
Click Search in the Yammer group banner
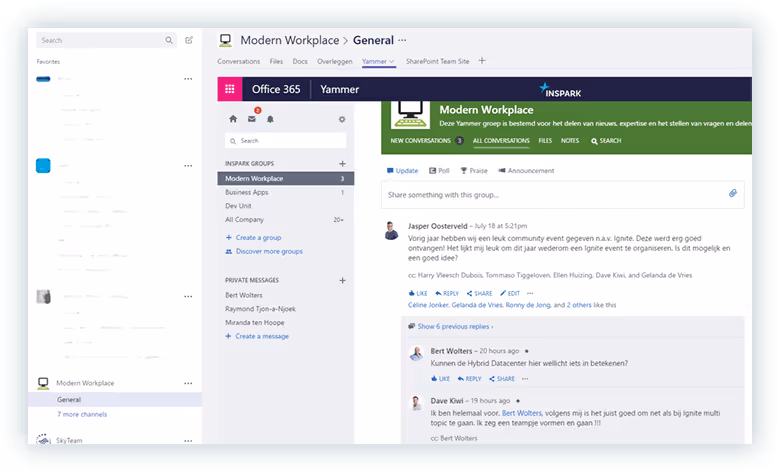pyautogui.click(x=606, y=141)
